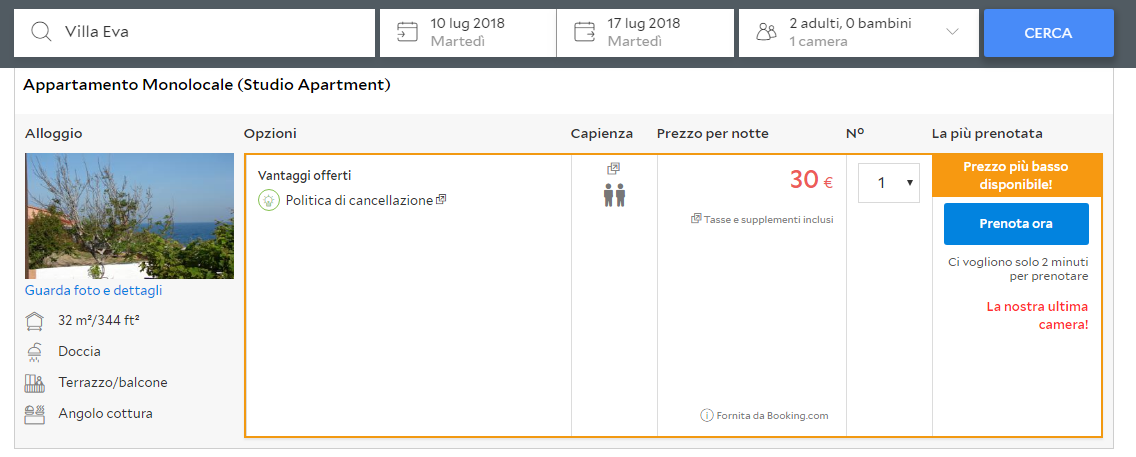The height and width of the screenshot is (457, 1136).
Task: Click the check-out calendar icon
Action: tap(584, 32)
